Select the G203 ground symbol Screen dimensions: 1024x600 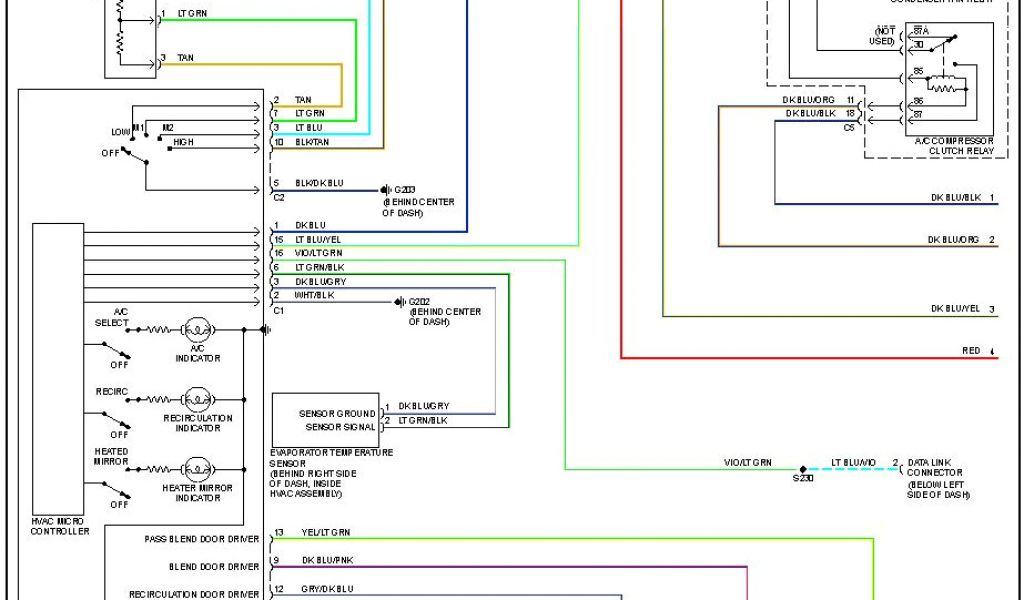pyautogui.click(x=385, y=190)
